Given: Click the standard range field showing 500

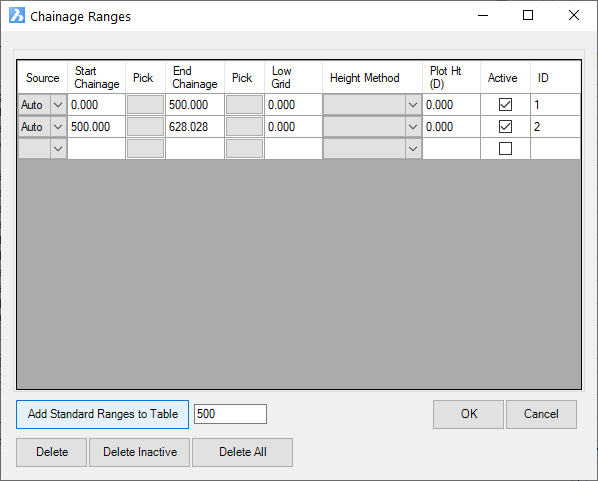Looking at the screenshot, I should pyautogui.click(x=230, y=414).
